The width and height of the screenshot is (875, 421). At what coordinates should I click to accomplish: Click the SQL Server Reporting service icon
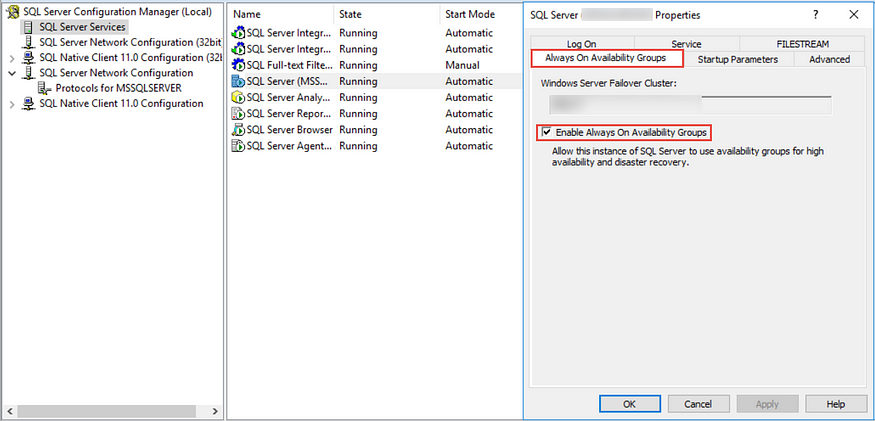pos(238,114)
